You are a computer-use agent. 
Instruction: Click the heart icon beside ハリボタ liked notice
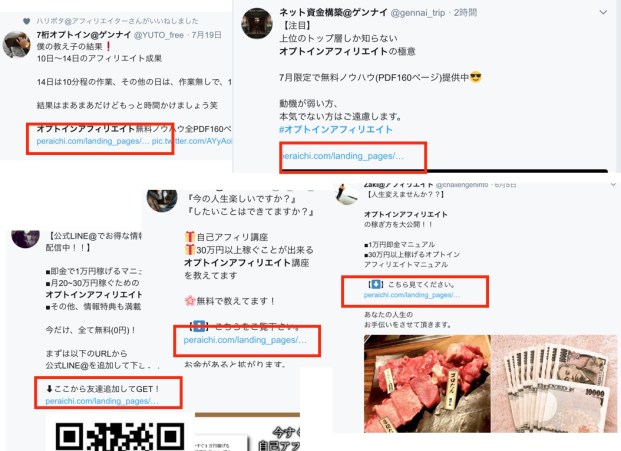[26, 21]
